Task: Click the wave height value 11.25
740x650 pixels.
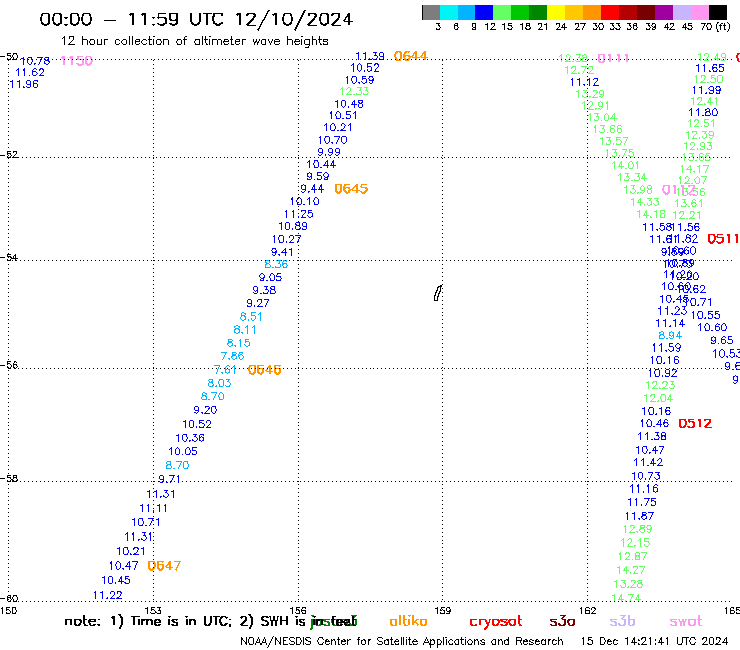Action: 298,214
